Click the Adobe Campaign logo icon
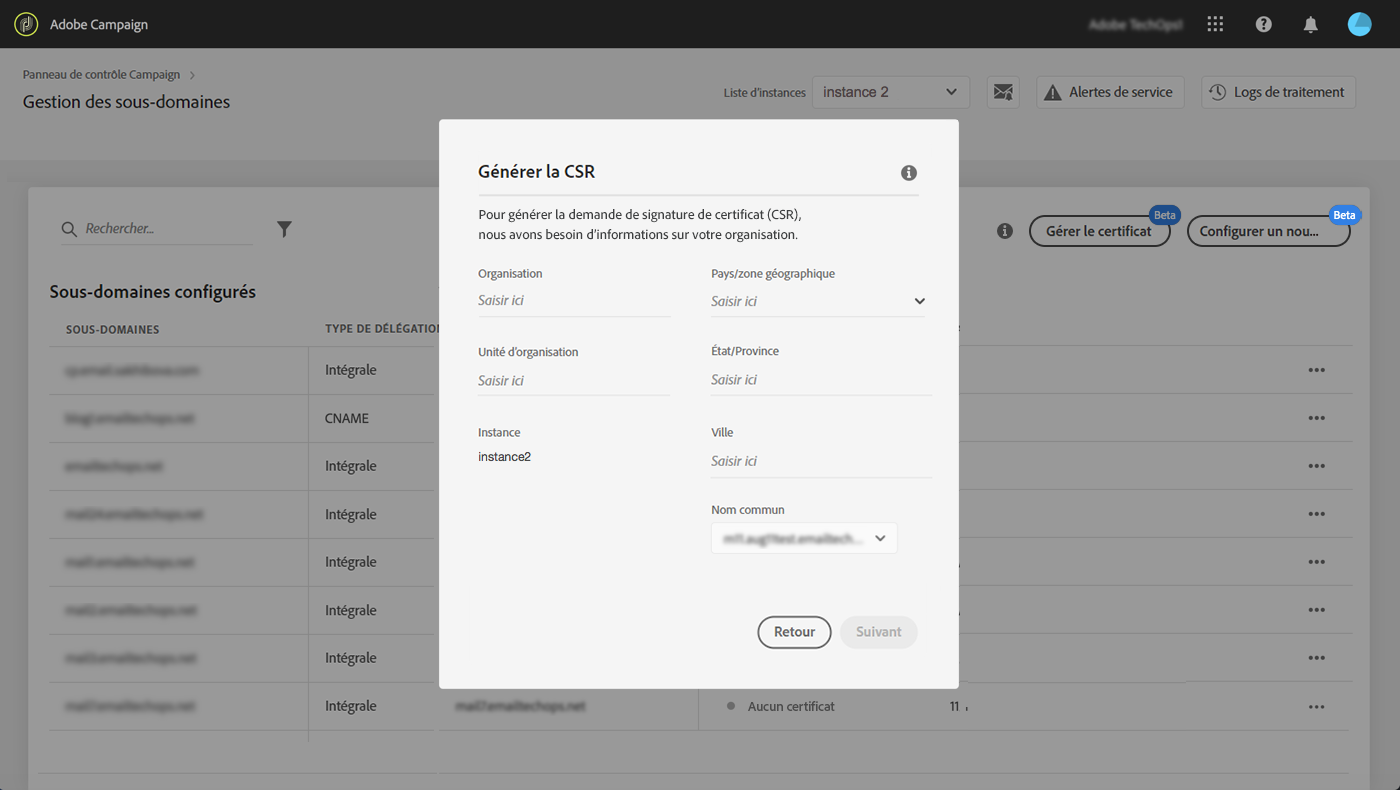1400x790 pixels. [26, 24]
